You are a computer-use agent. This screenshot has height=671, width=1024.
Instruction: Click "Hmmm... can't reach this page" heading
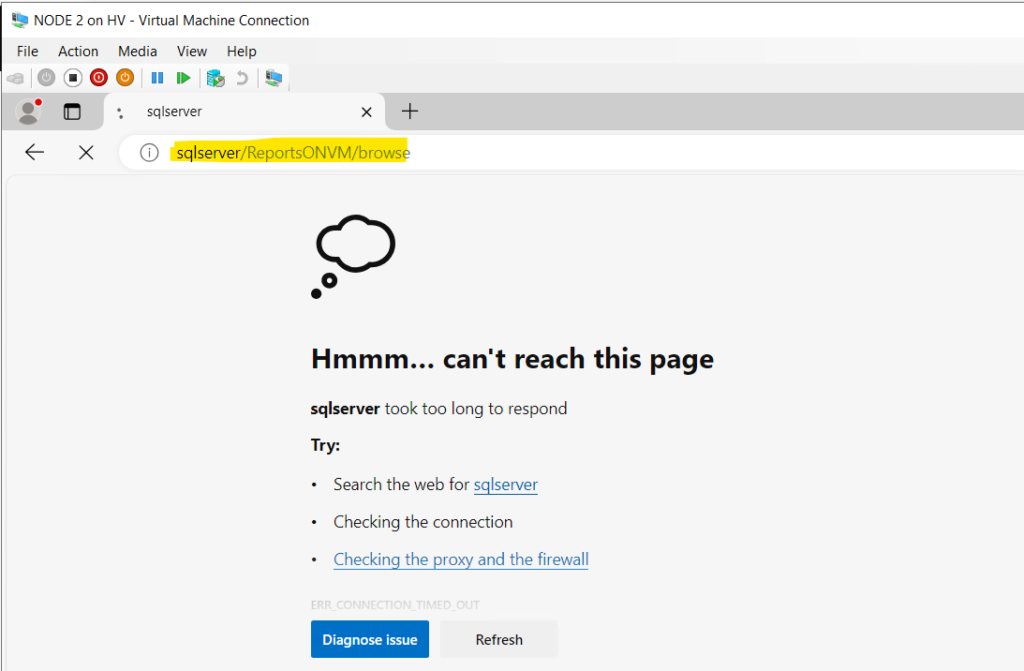(513, 359)
